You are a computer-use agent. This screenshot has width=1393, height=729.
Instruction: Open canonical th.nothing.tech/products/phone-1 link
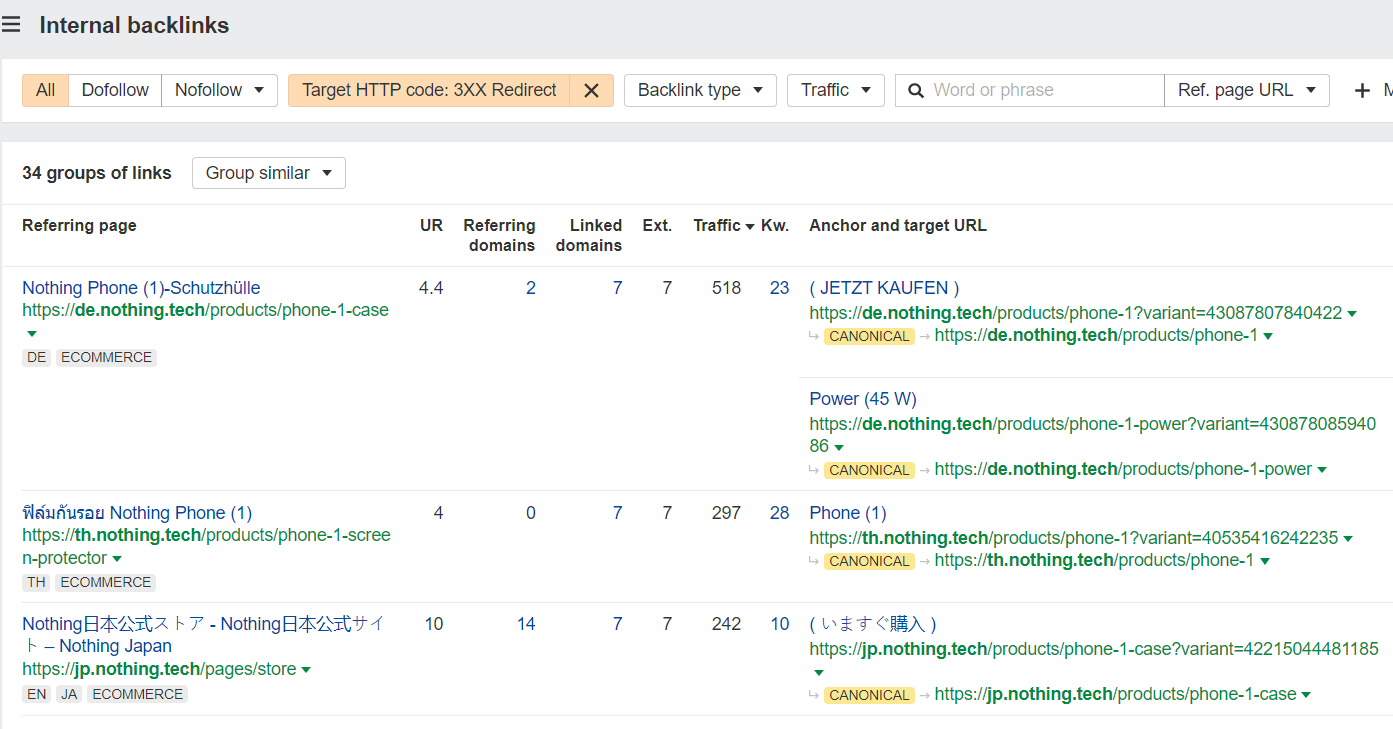(1094, 561)
